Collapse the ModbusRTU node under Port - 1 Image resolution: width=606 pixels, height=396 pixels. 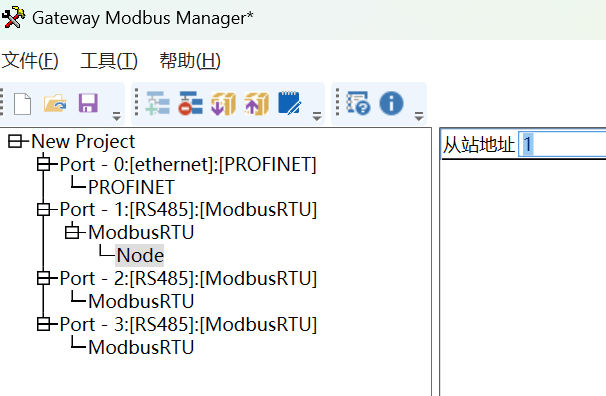(x=72, y=232)
